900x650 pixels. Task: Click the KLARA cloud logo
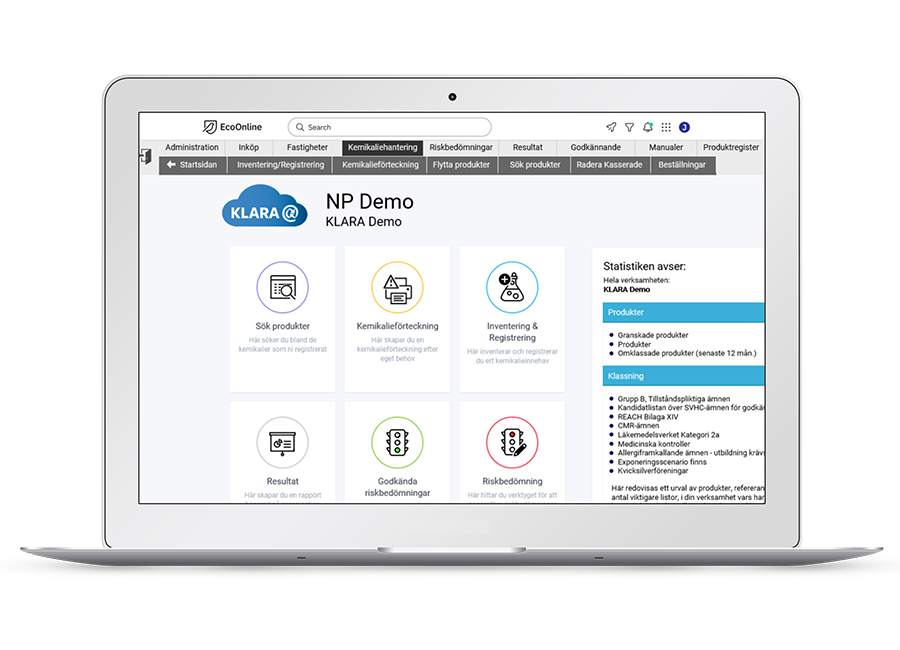[264, 208]
